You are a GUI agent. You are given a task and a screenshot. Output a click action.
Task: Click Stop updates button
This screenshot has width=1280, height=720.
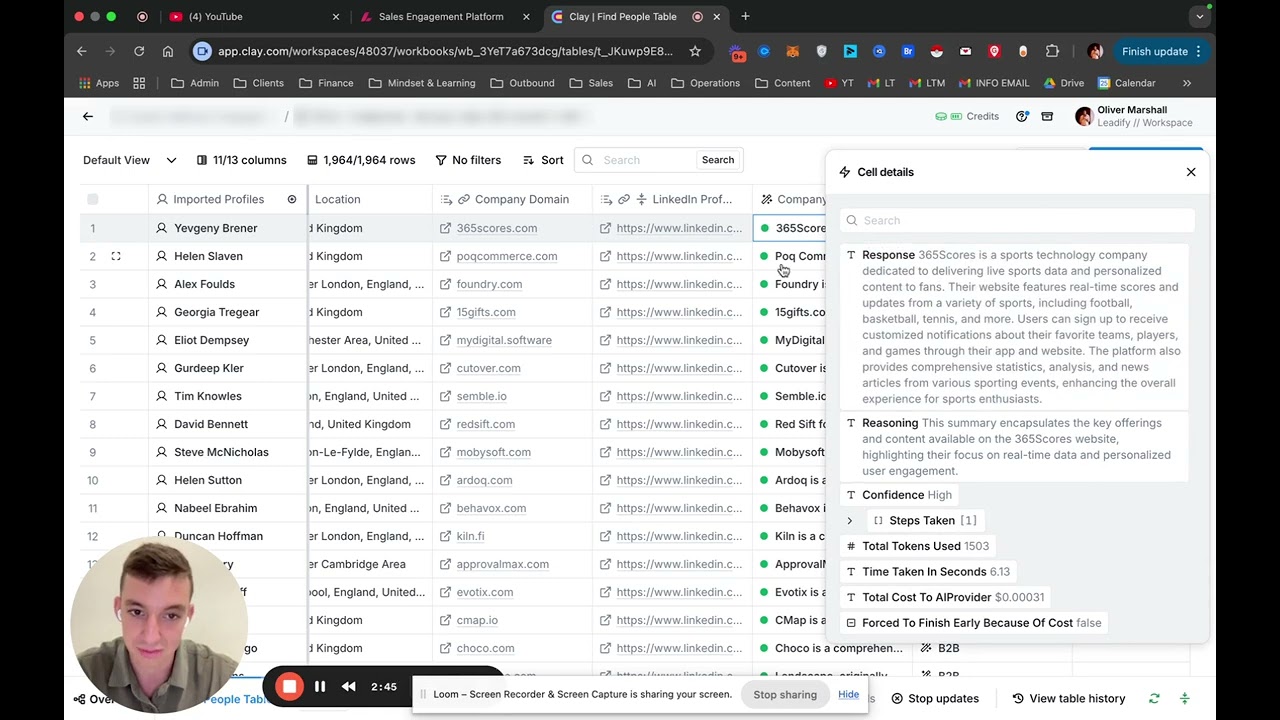(935, 699)
